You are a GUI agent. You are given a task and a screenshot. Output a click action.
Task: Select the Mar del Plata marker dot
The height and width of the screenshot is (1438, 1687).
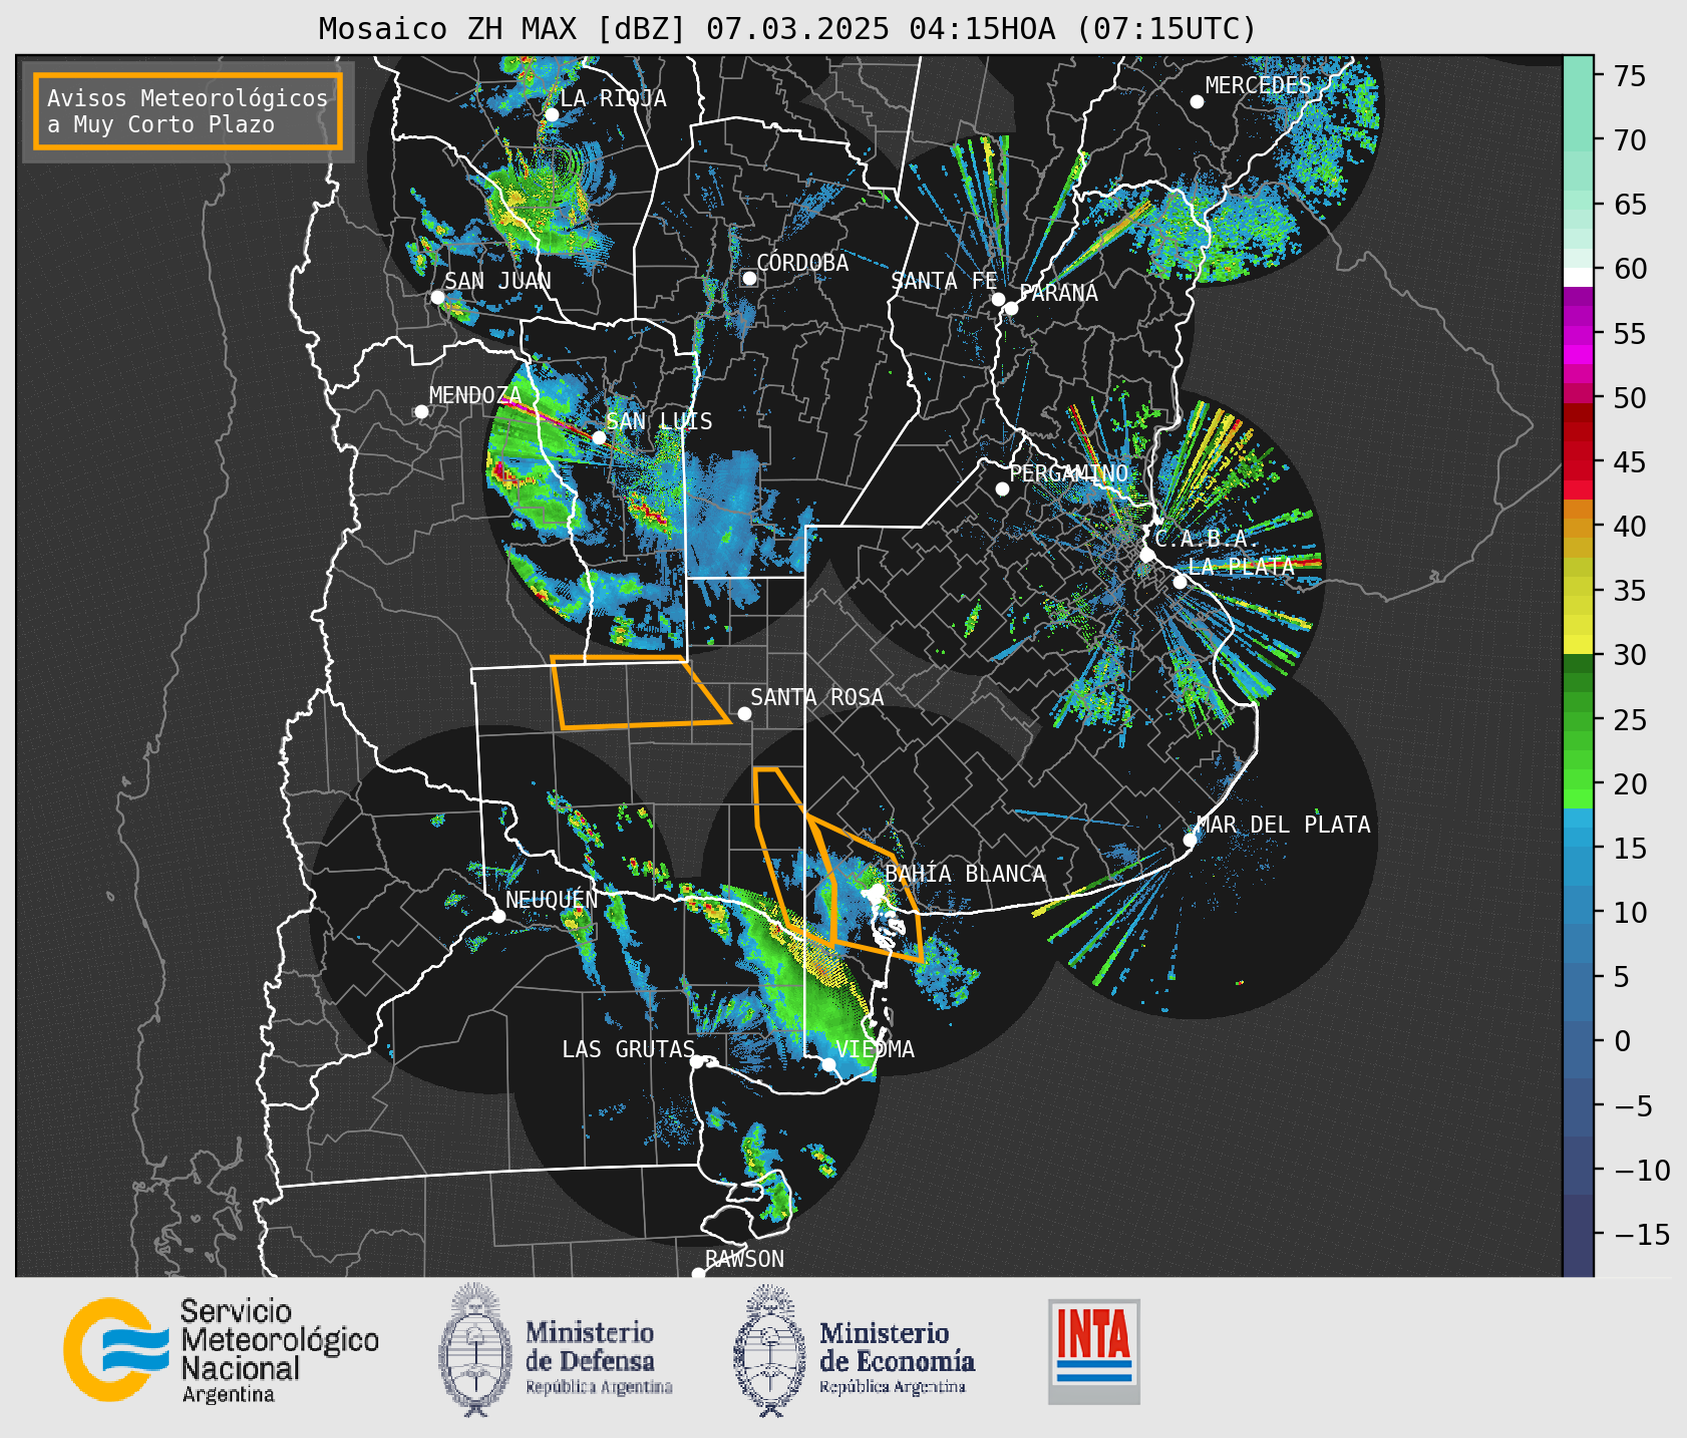1190,840
